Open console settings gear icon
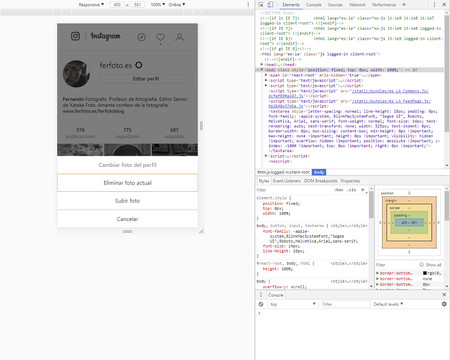Screen dimensions: 450x360 click(x=444, y=304)
